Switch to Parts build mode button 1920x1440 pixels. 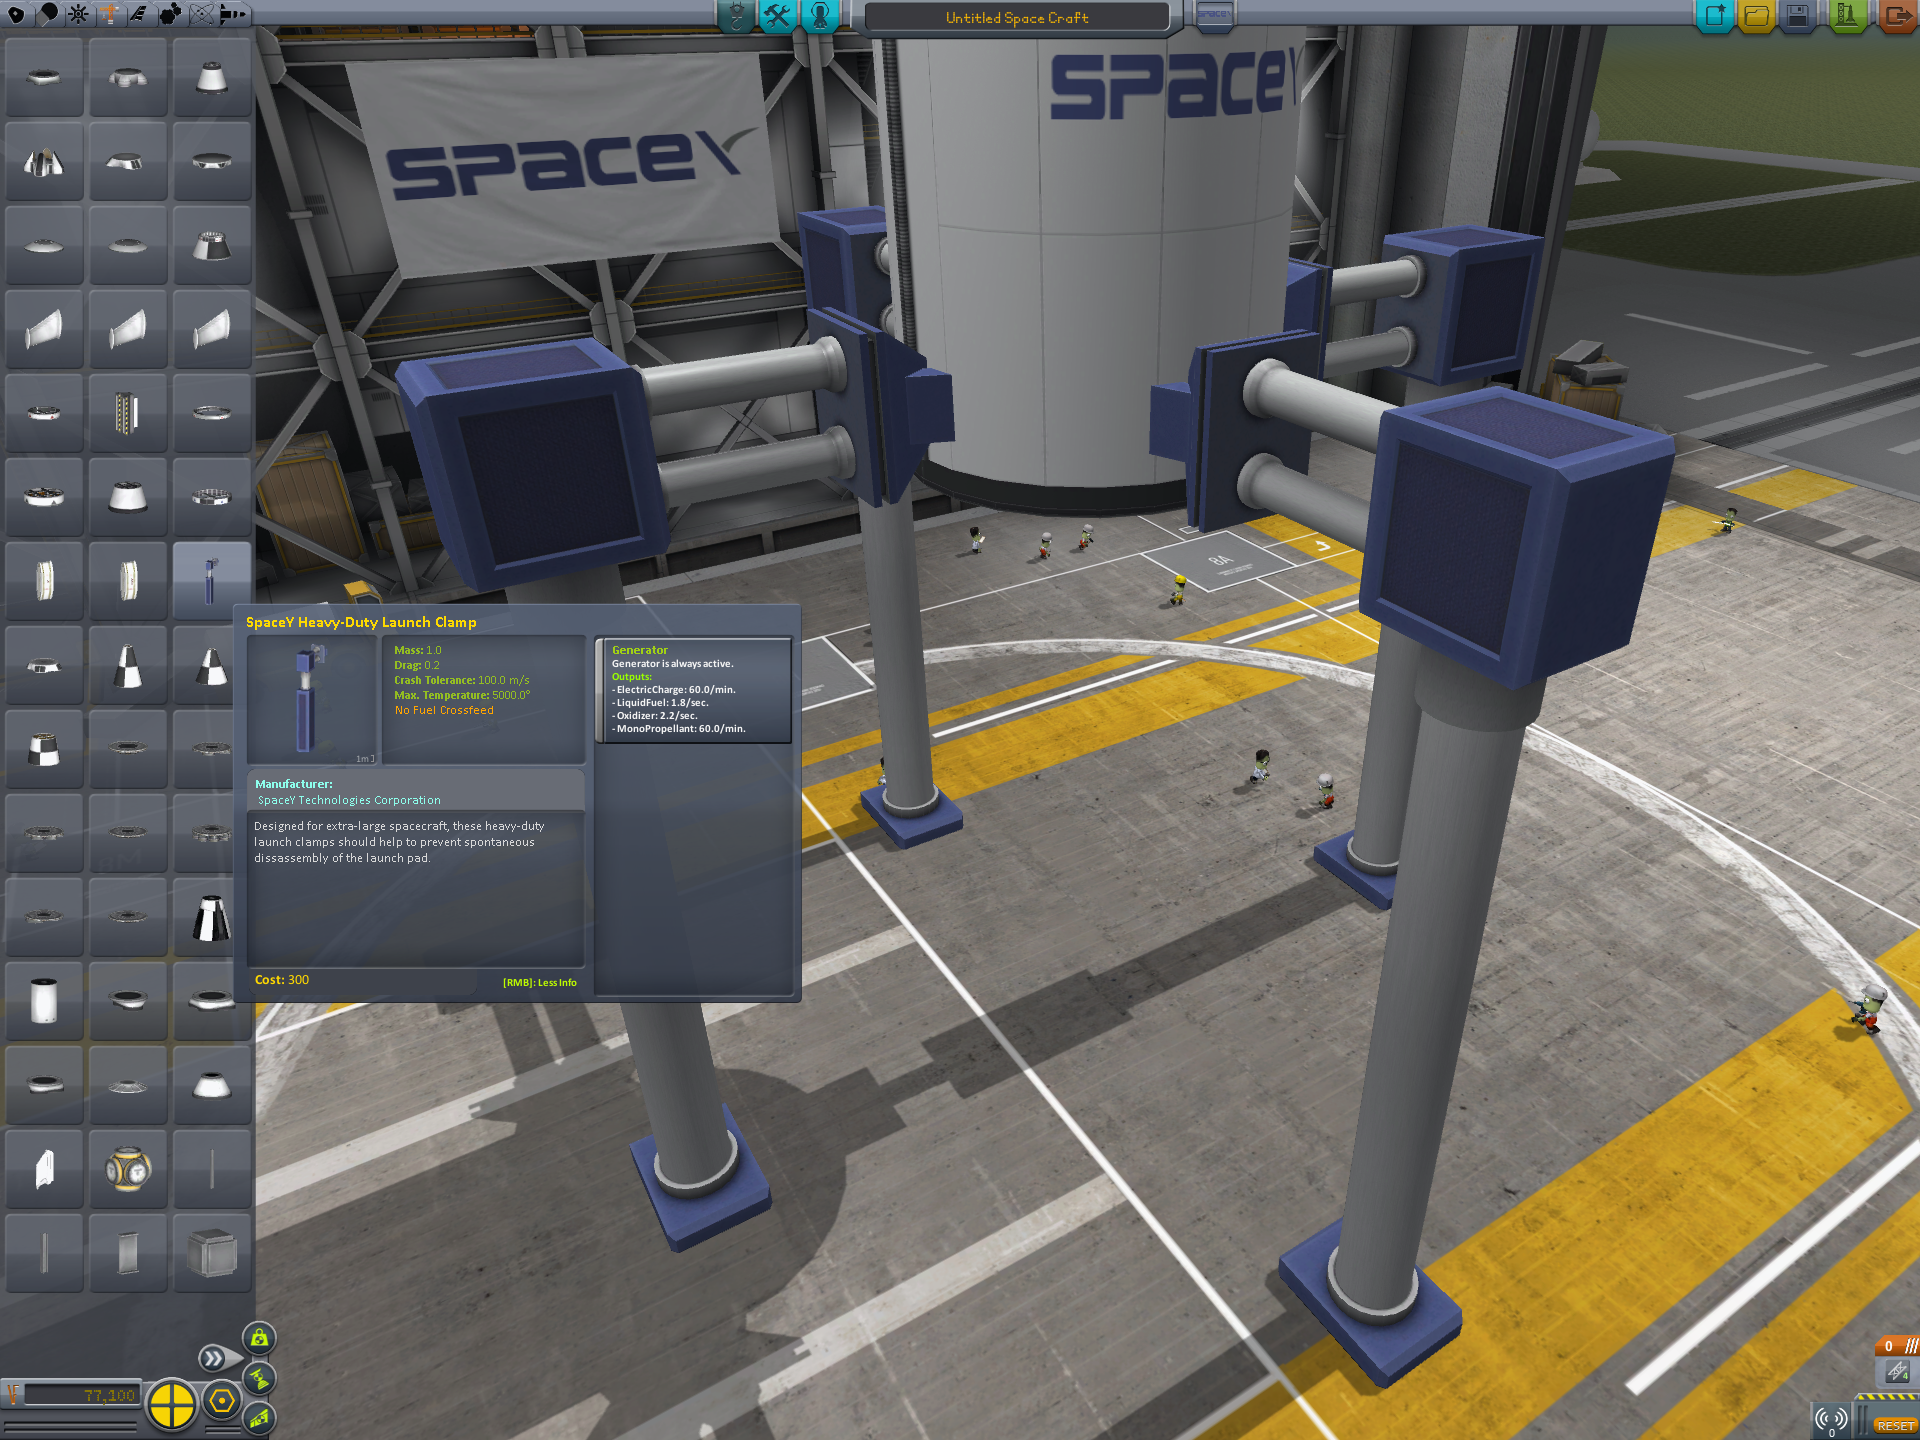tap(737, 16)
